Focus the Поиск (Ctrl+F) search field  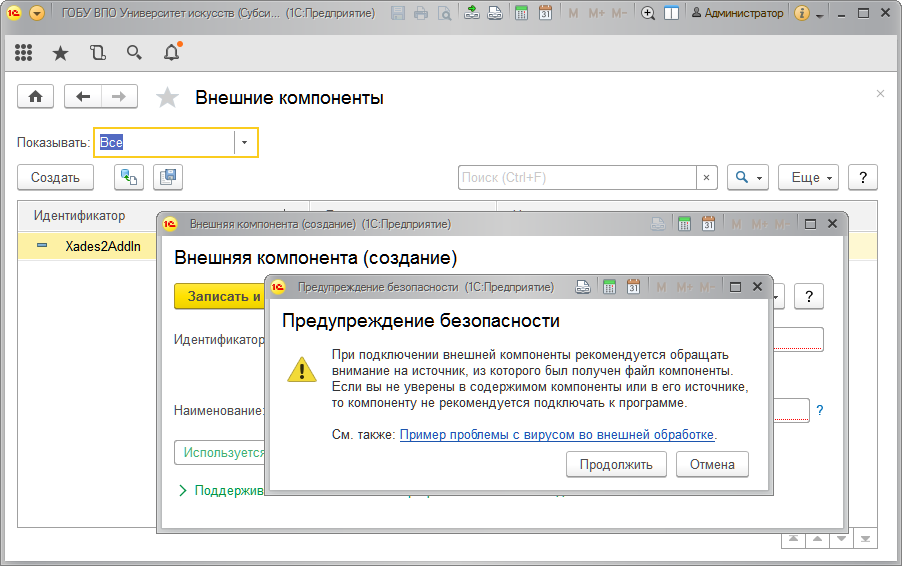pos(577,177)
